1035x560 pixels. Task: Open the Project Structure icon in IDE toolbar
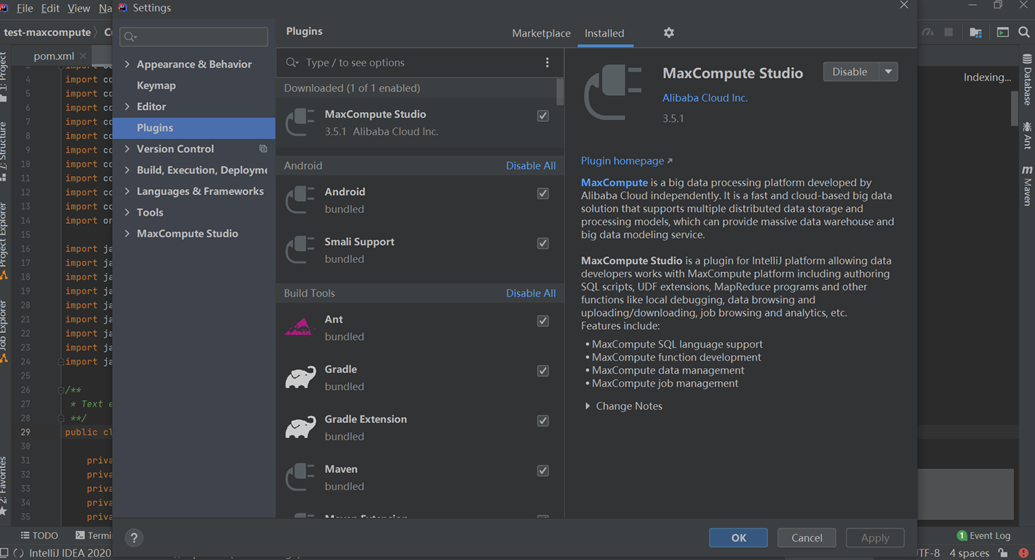(x=976, y=32)
